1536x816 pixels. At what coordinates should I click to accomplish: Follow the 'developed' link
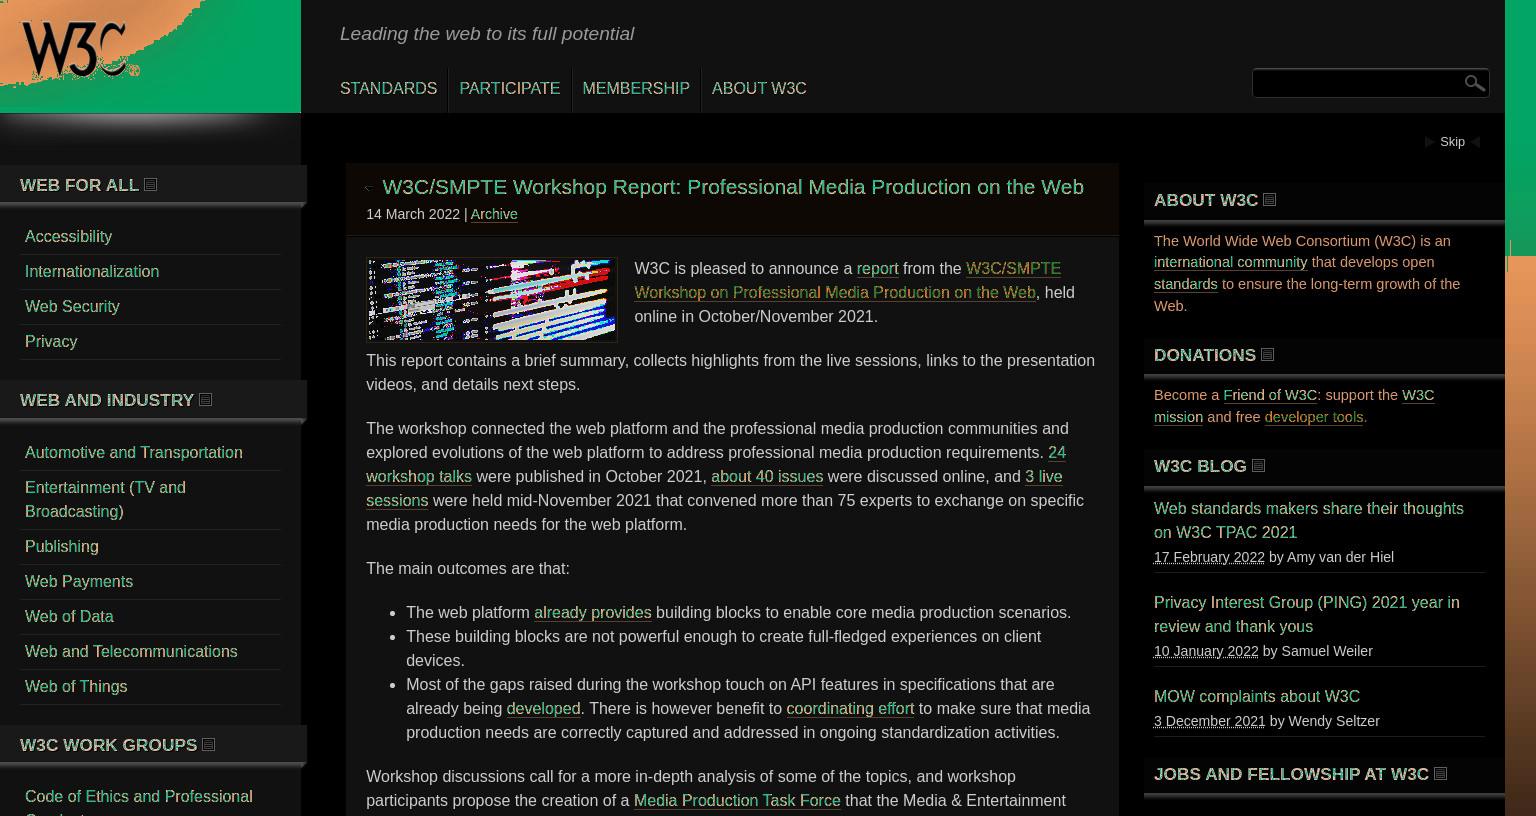tap(543, 708)
